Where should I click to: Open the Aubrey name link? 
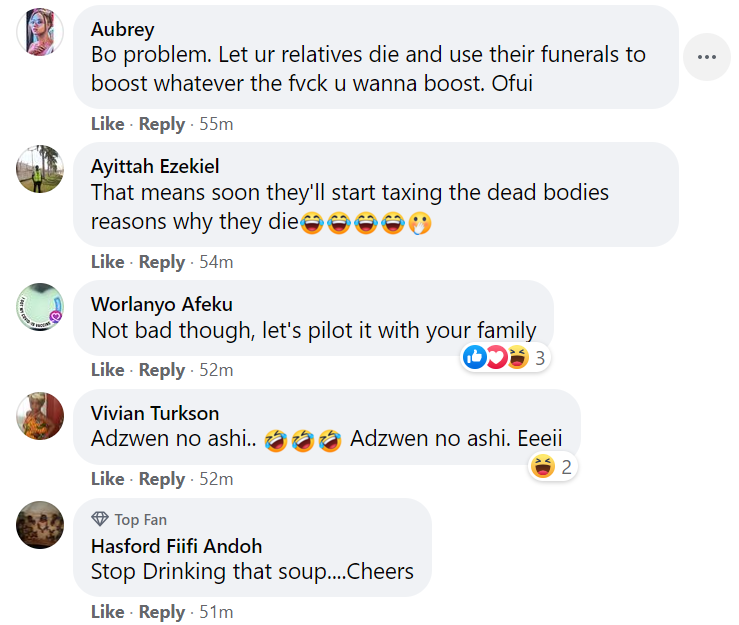pyautogui.click(x=122, y=29)
